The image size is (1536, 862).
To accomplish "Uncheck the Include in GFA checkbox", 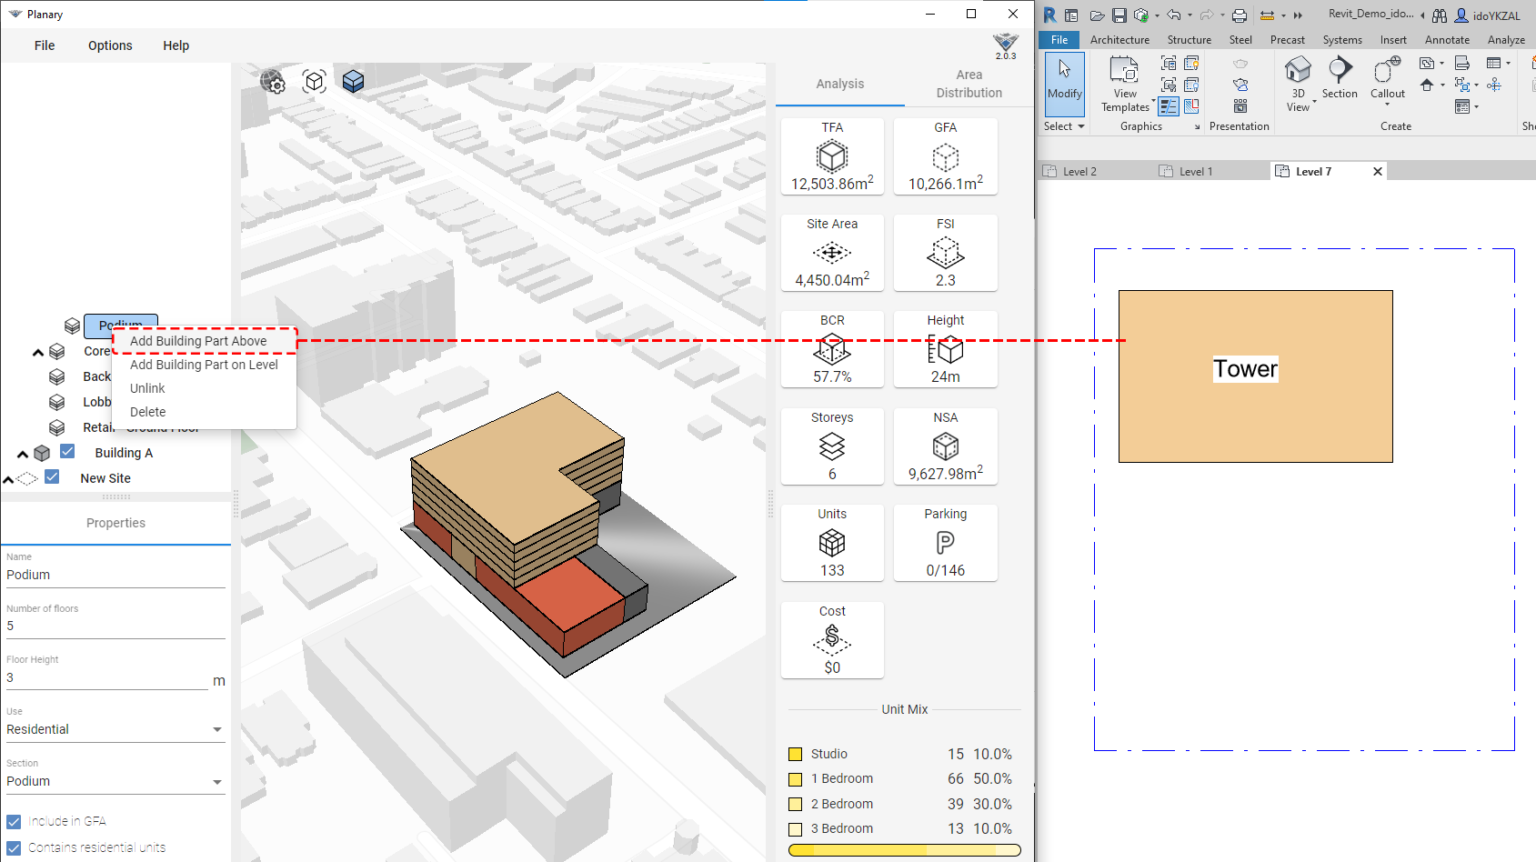I will 12,820.
